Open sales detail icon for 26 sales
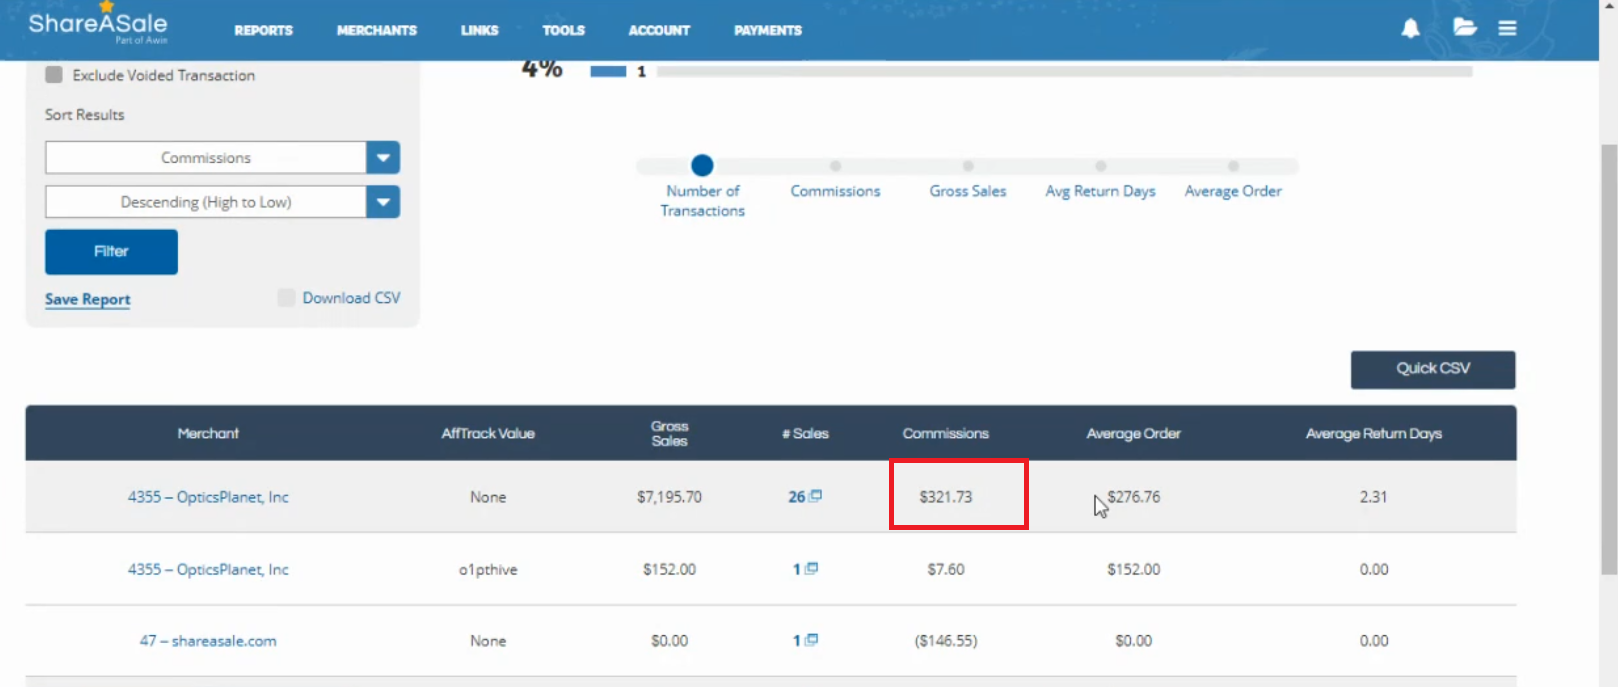This screenshot has width=1618, height=687. pyautogui.click(x=816, y=496)
